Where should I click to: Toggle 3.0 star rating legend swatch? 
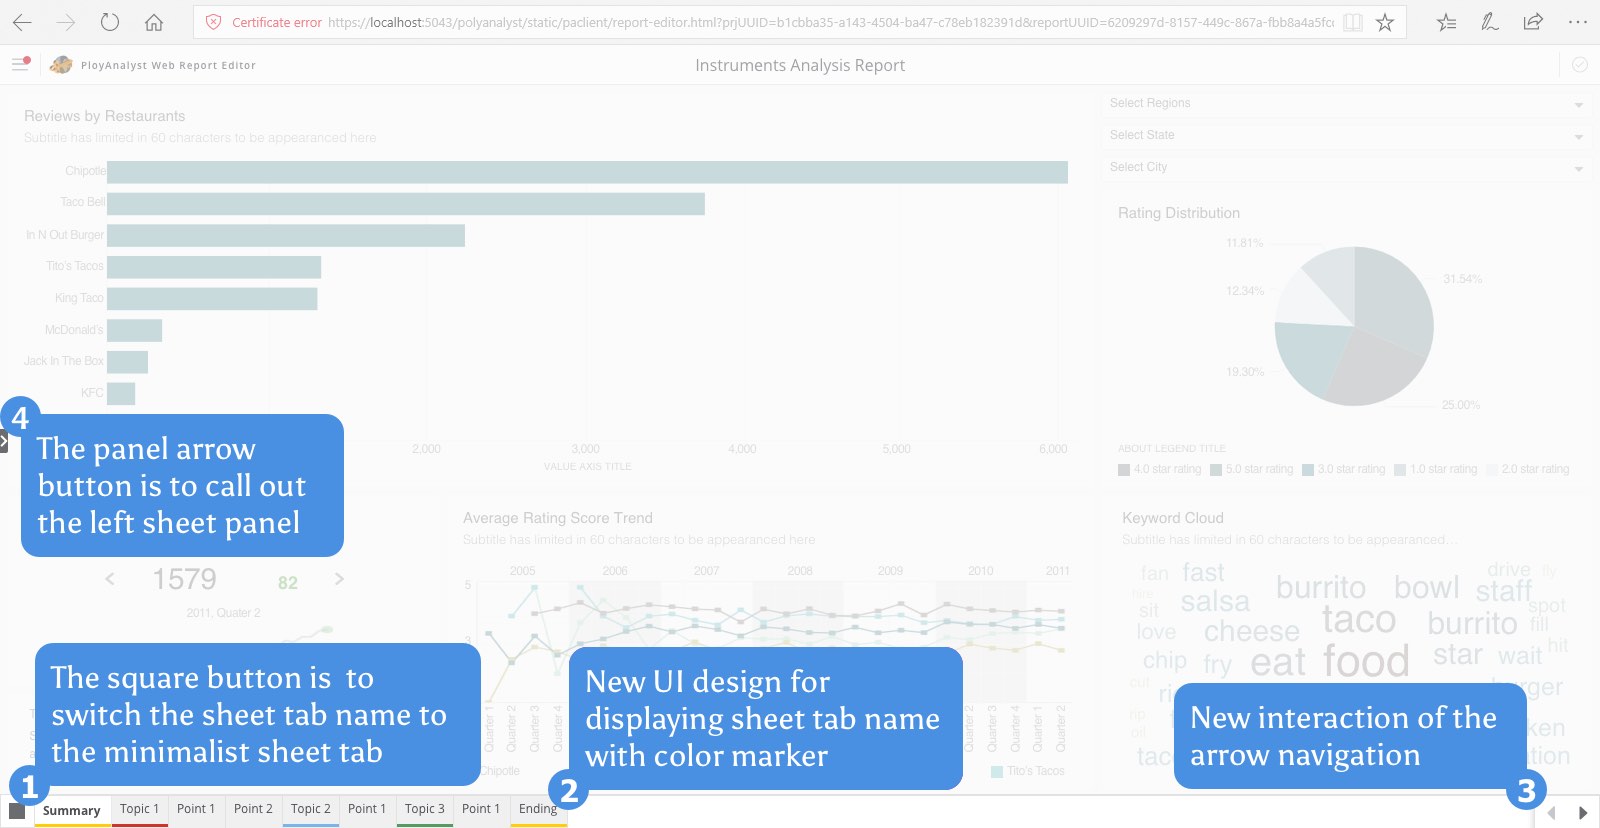(x=1308, y=470)
